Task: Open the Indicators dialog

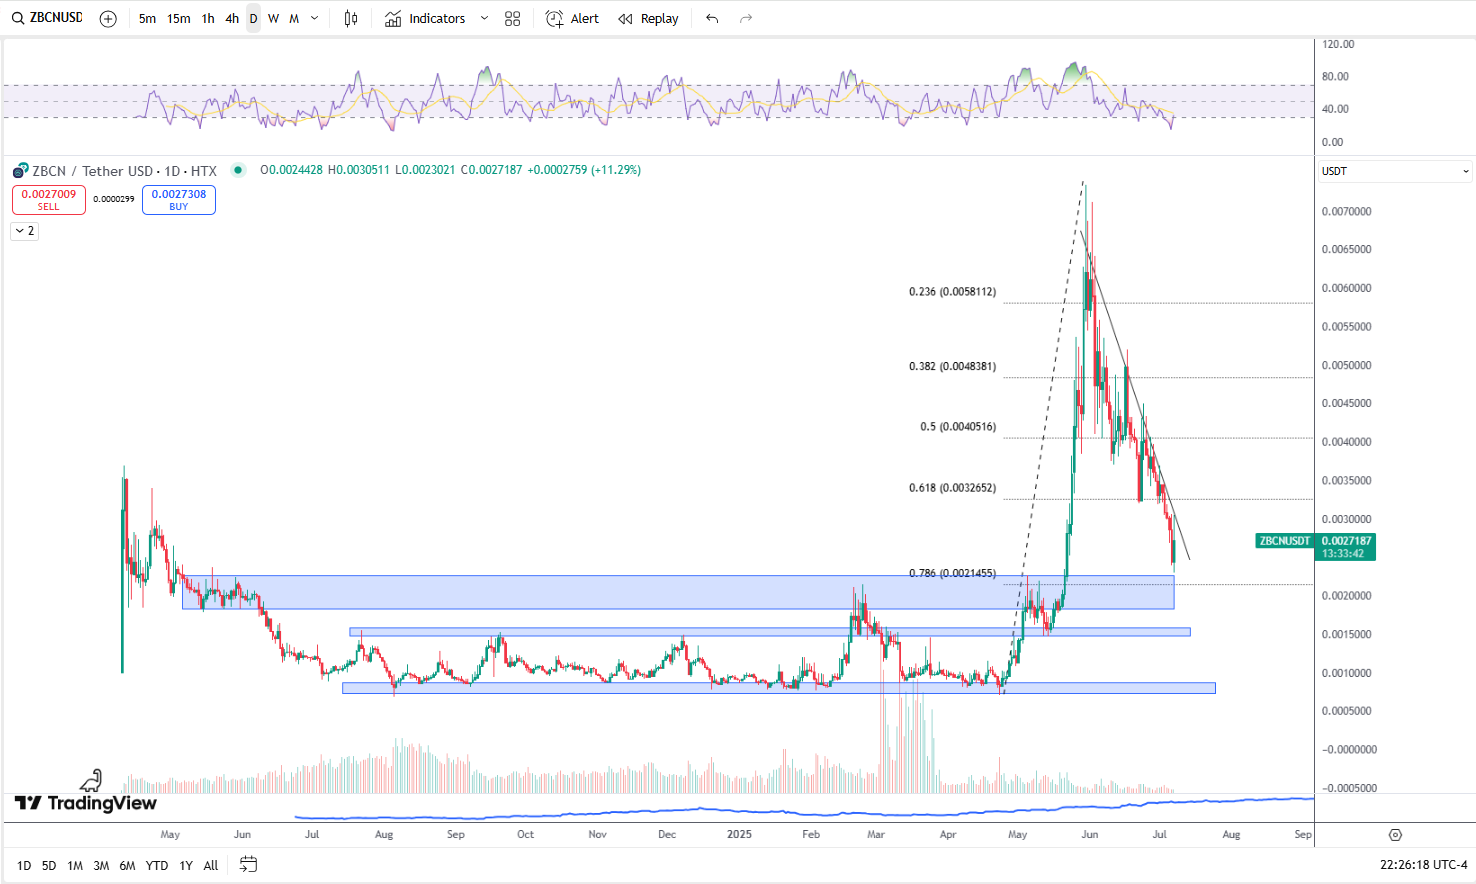Action: click(x=425, y=18)
